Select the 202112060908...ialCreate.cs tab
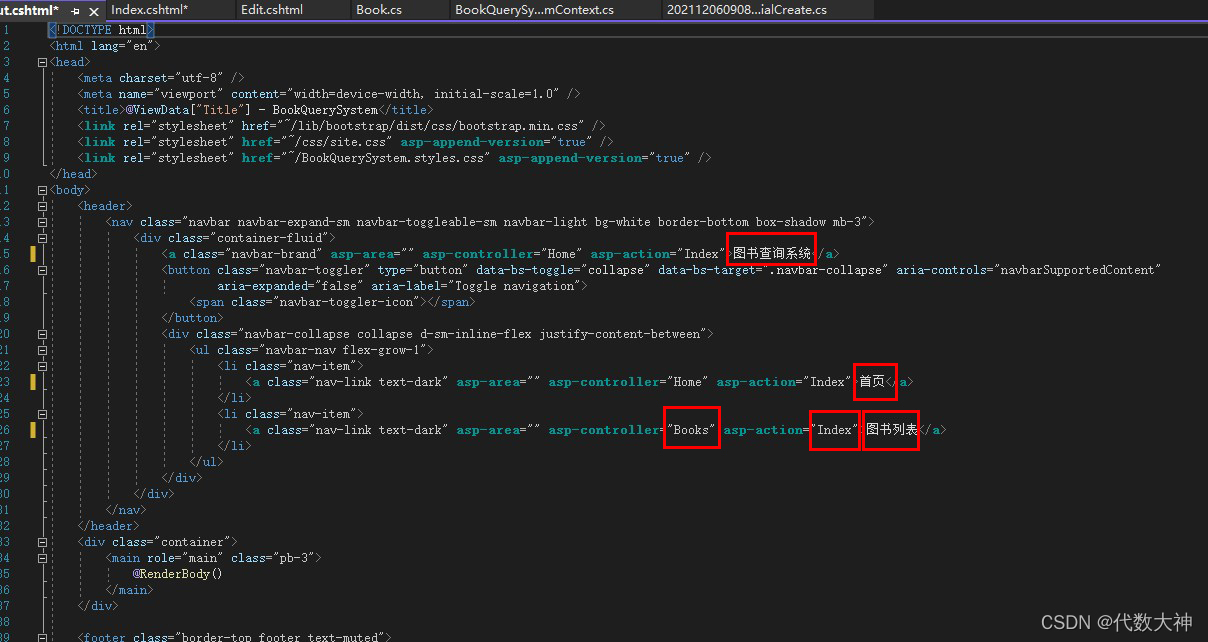The width and height of the screenshot is (1208, 642). 745,9
